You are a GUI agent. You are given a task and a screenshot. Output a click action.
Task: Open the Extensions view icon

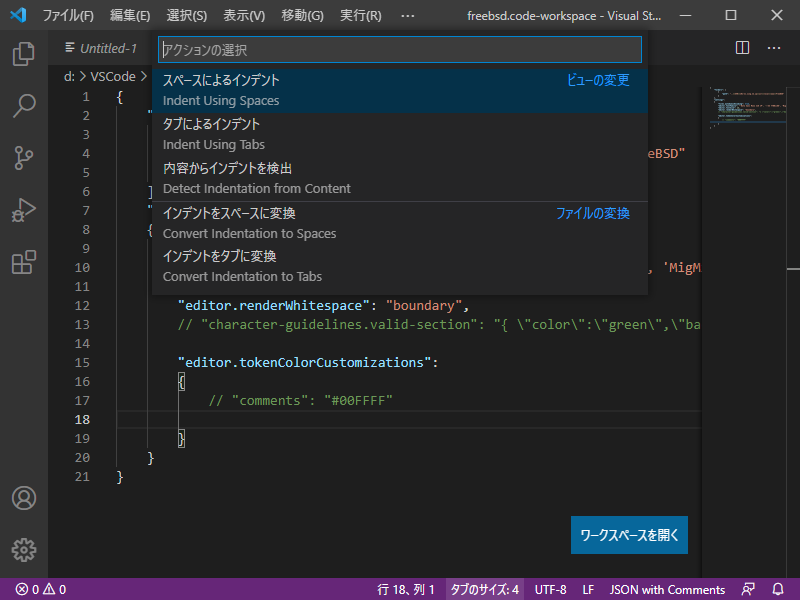click(x=24, y=262)
